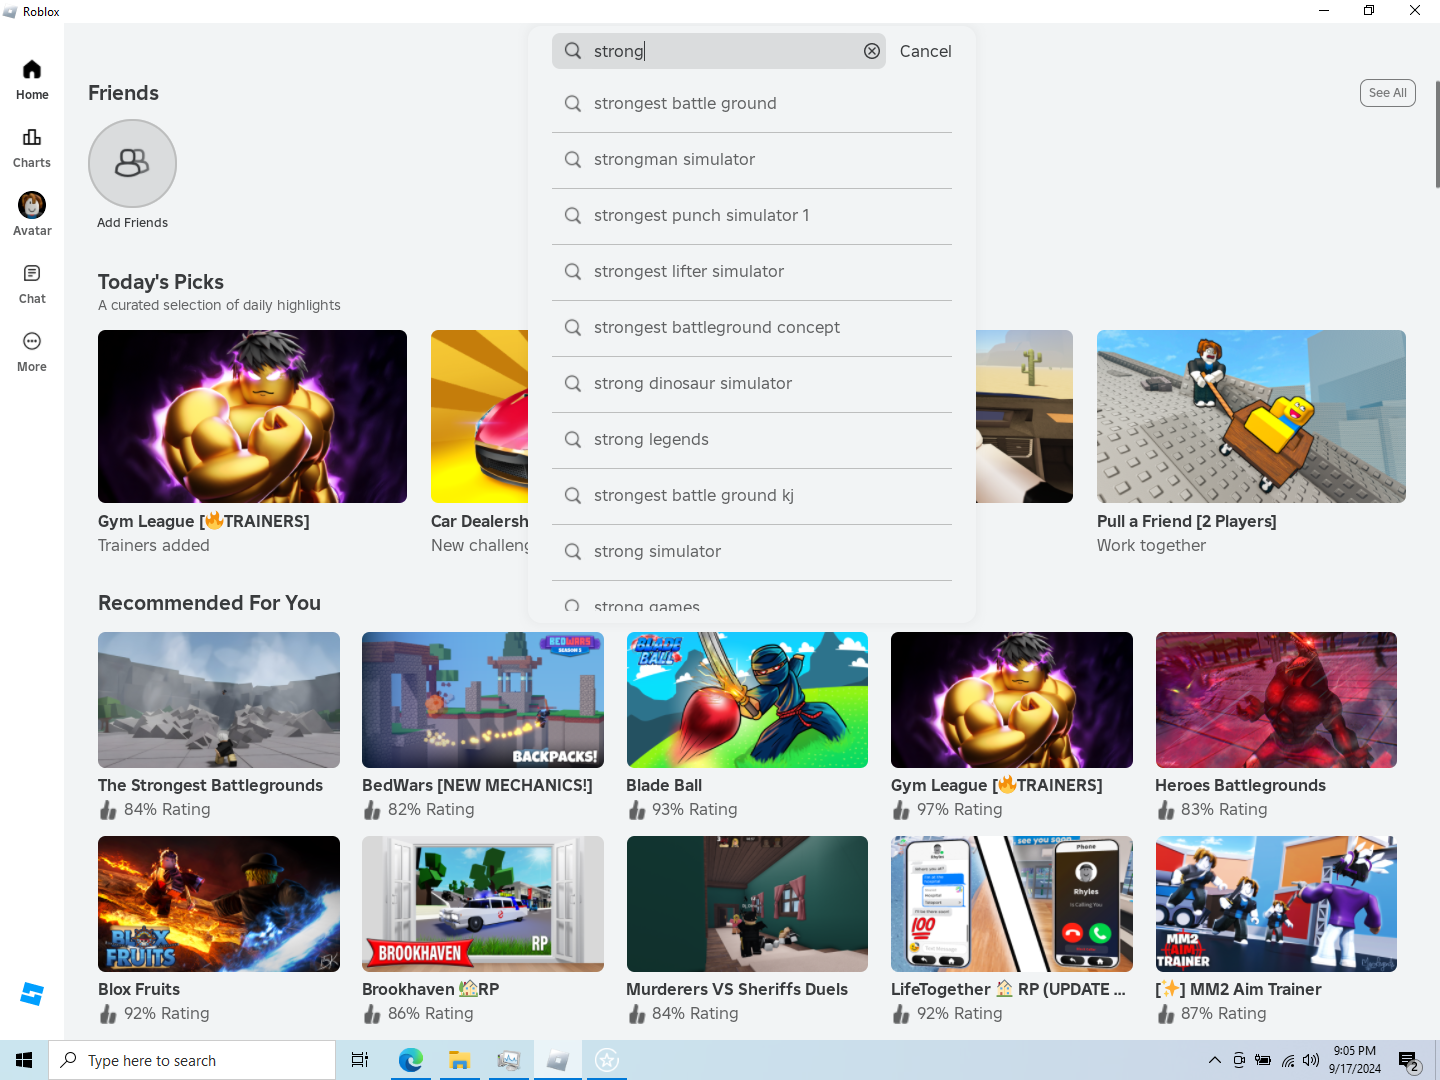Open Task View on the taskbar

[360, 1060]
